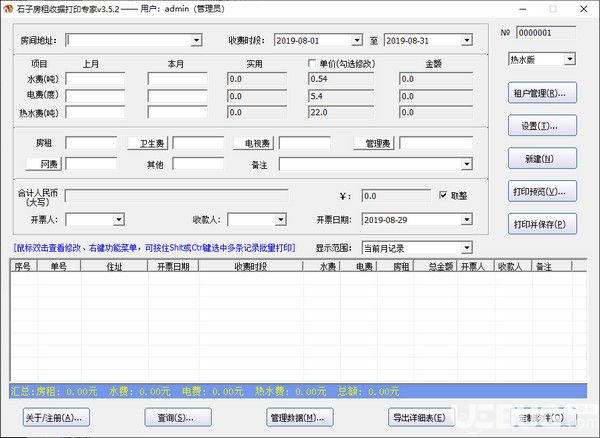Image resolution: width=600 pixels, height=438 pixels.
Task: Click the 水费 本月 reading field
Action: [178, 79]
